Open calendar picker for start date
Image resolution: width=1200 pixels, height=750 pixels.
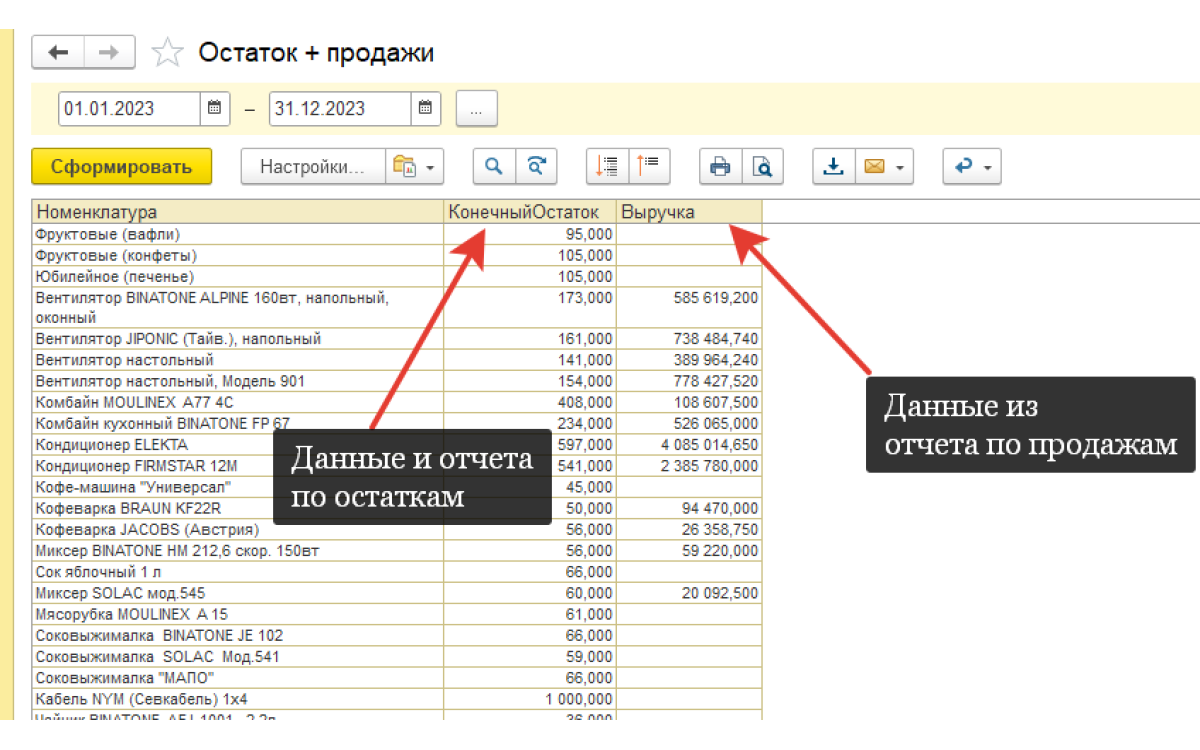point(213,109)
